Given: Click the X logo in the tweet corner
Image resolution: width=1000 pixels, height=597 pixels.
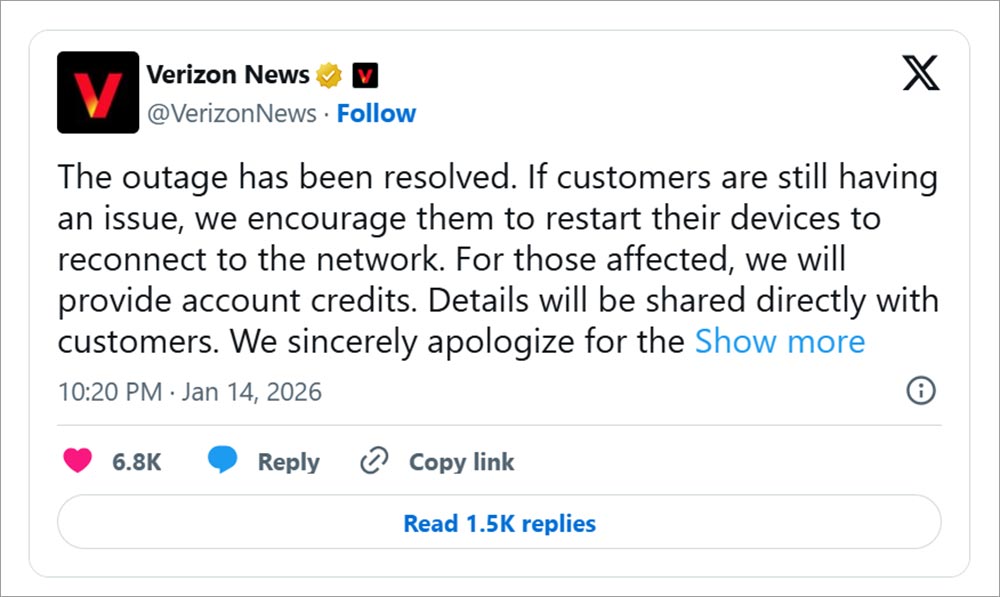Looking at the screenshot, I should [921, 72].
